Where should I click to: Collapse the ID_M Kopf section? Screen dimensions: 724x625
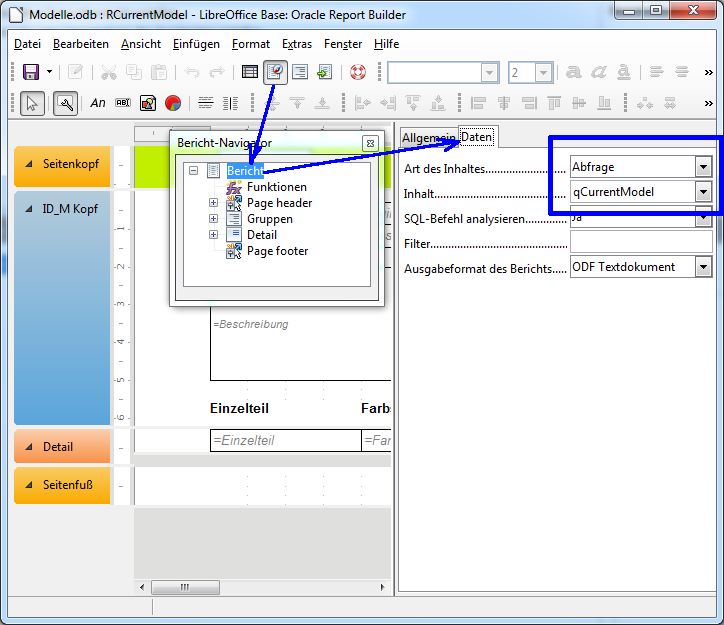29,209
